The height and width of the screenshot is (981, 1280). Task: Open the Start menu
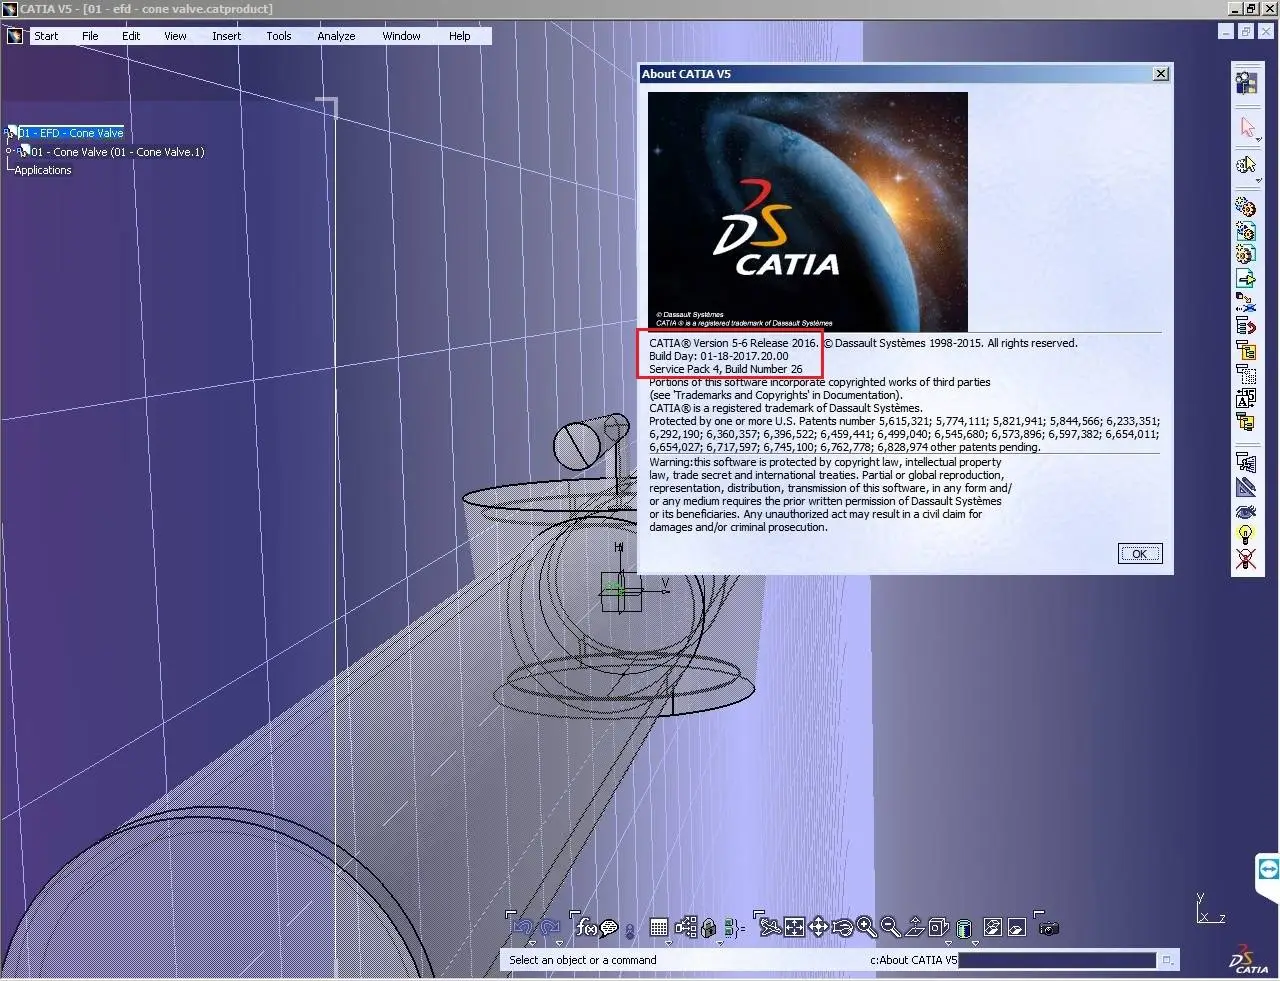46,36
